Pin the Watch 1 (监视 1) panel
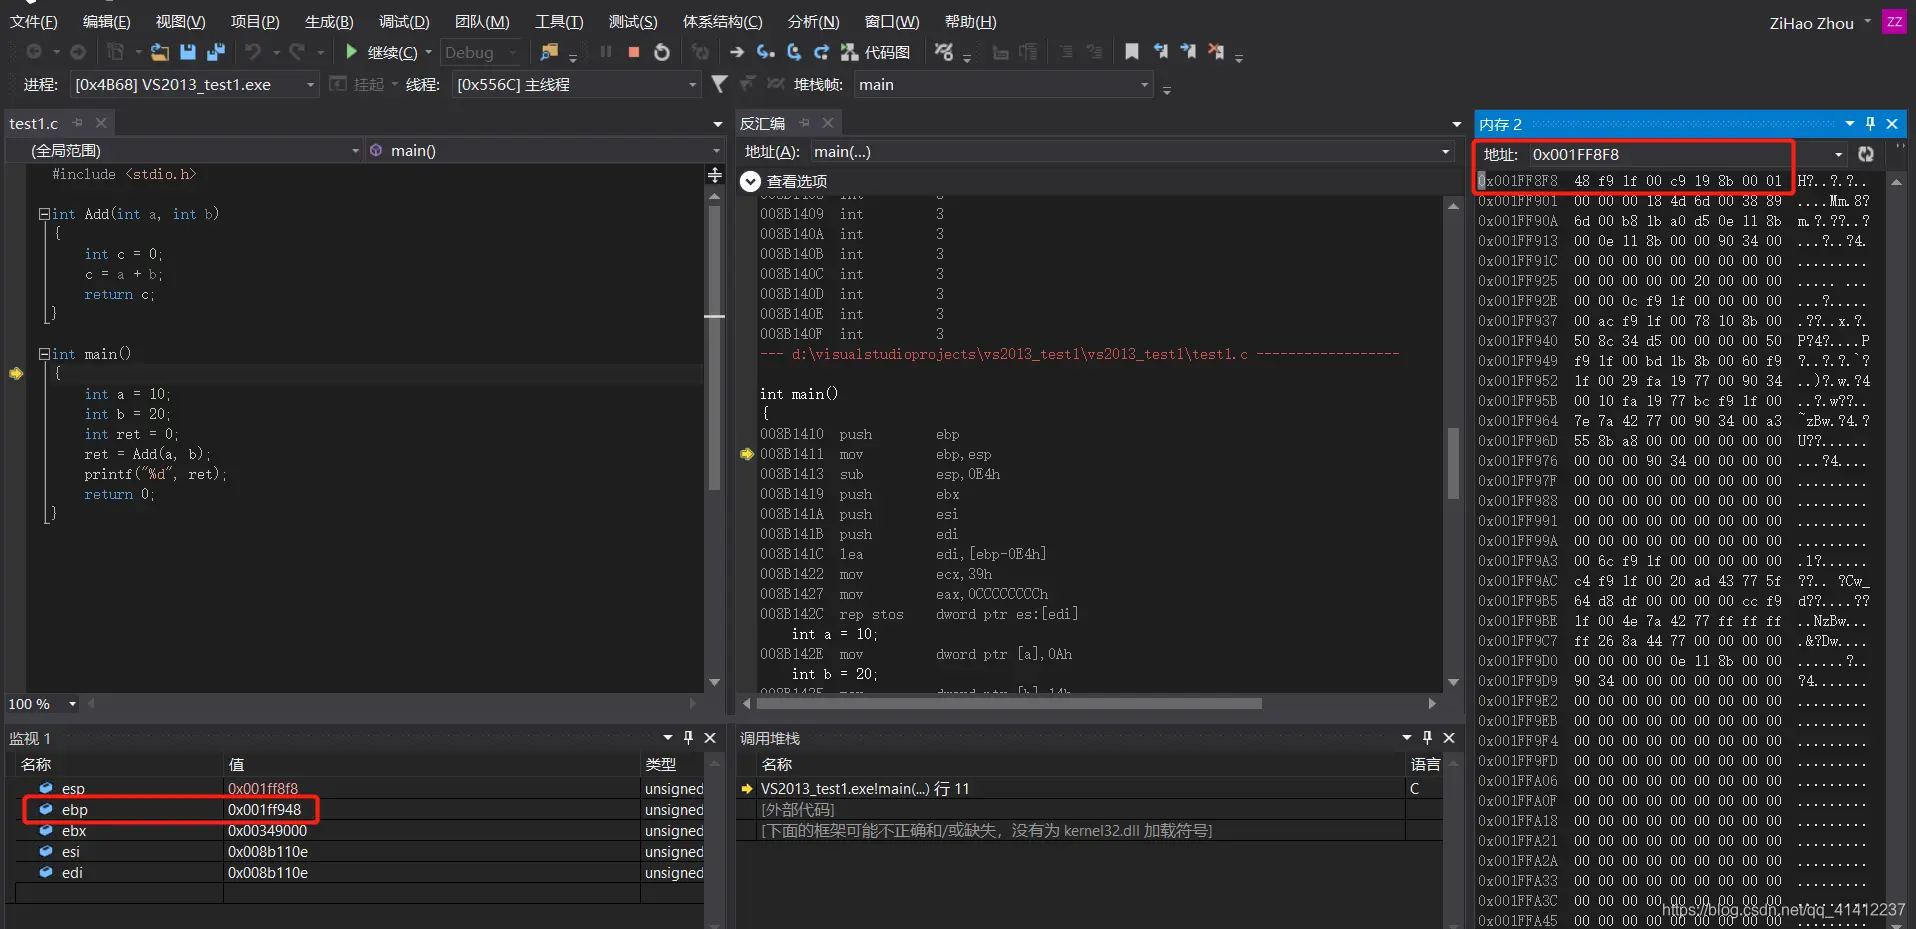The height and width of the screenshot is (929, 1916). pyautogui.click(x=688, y=737)
